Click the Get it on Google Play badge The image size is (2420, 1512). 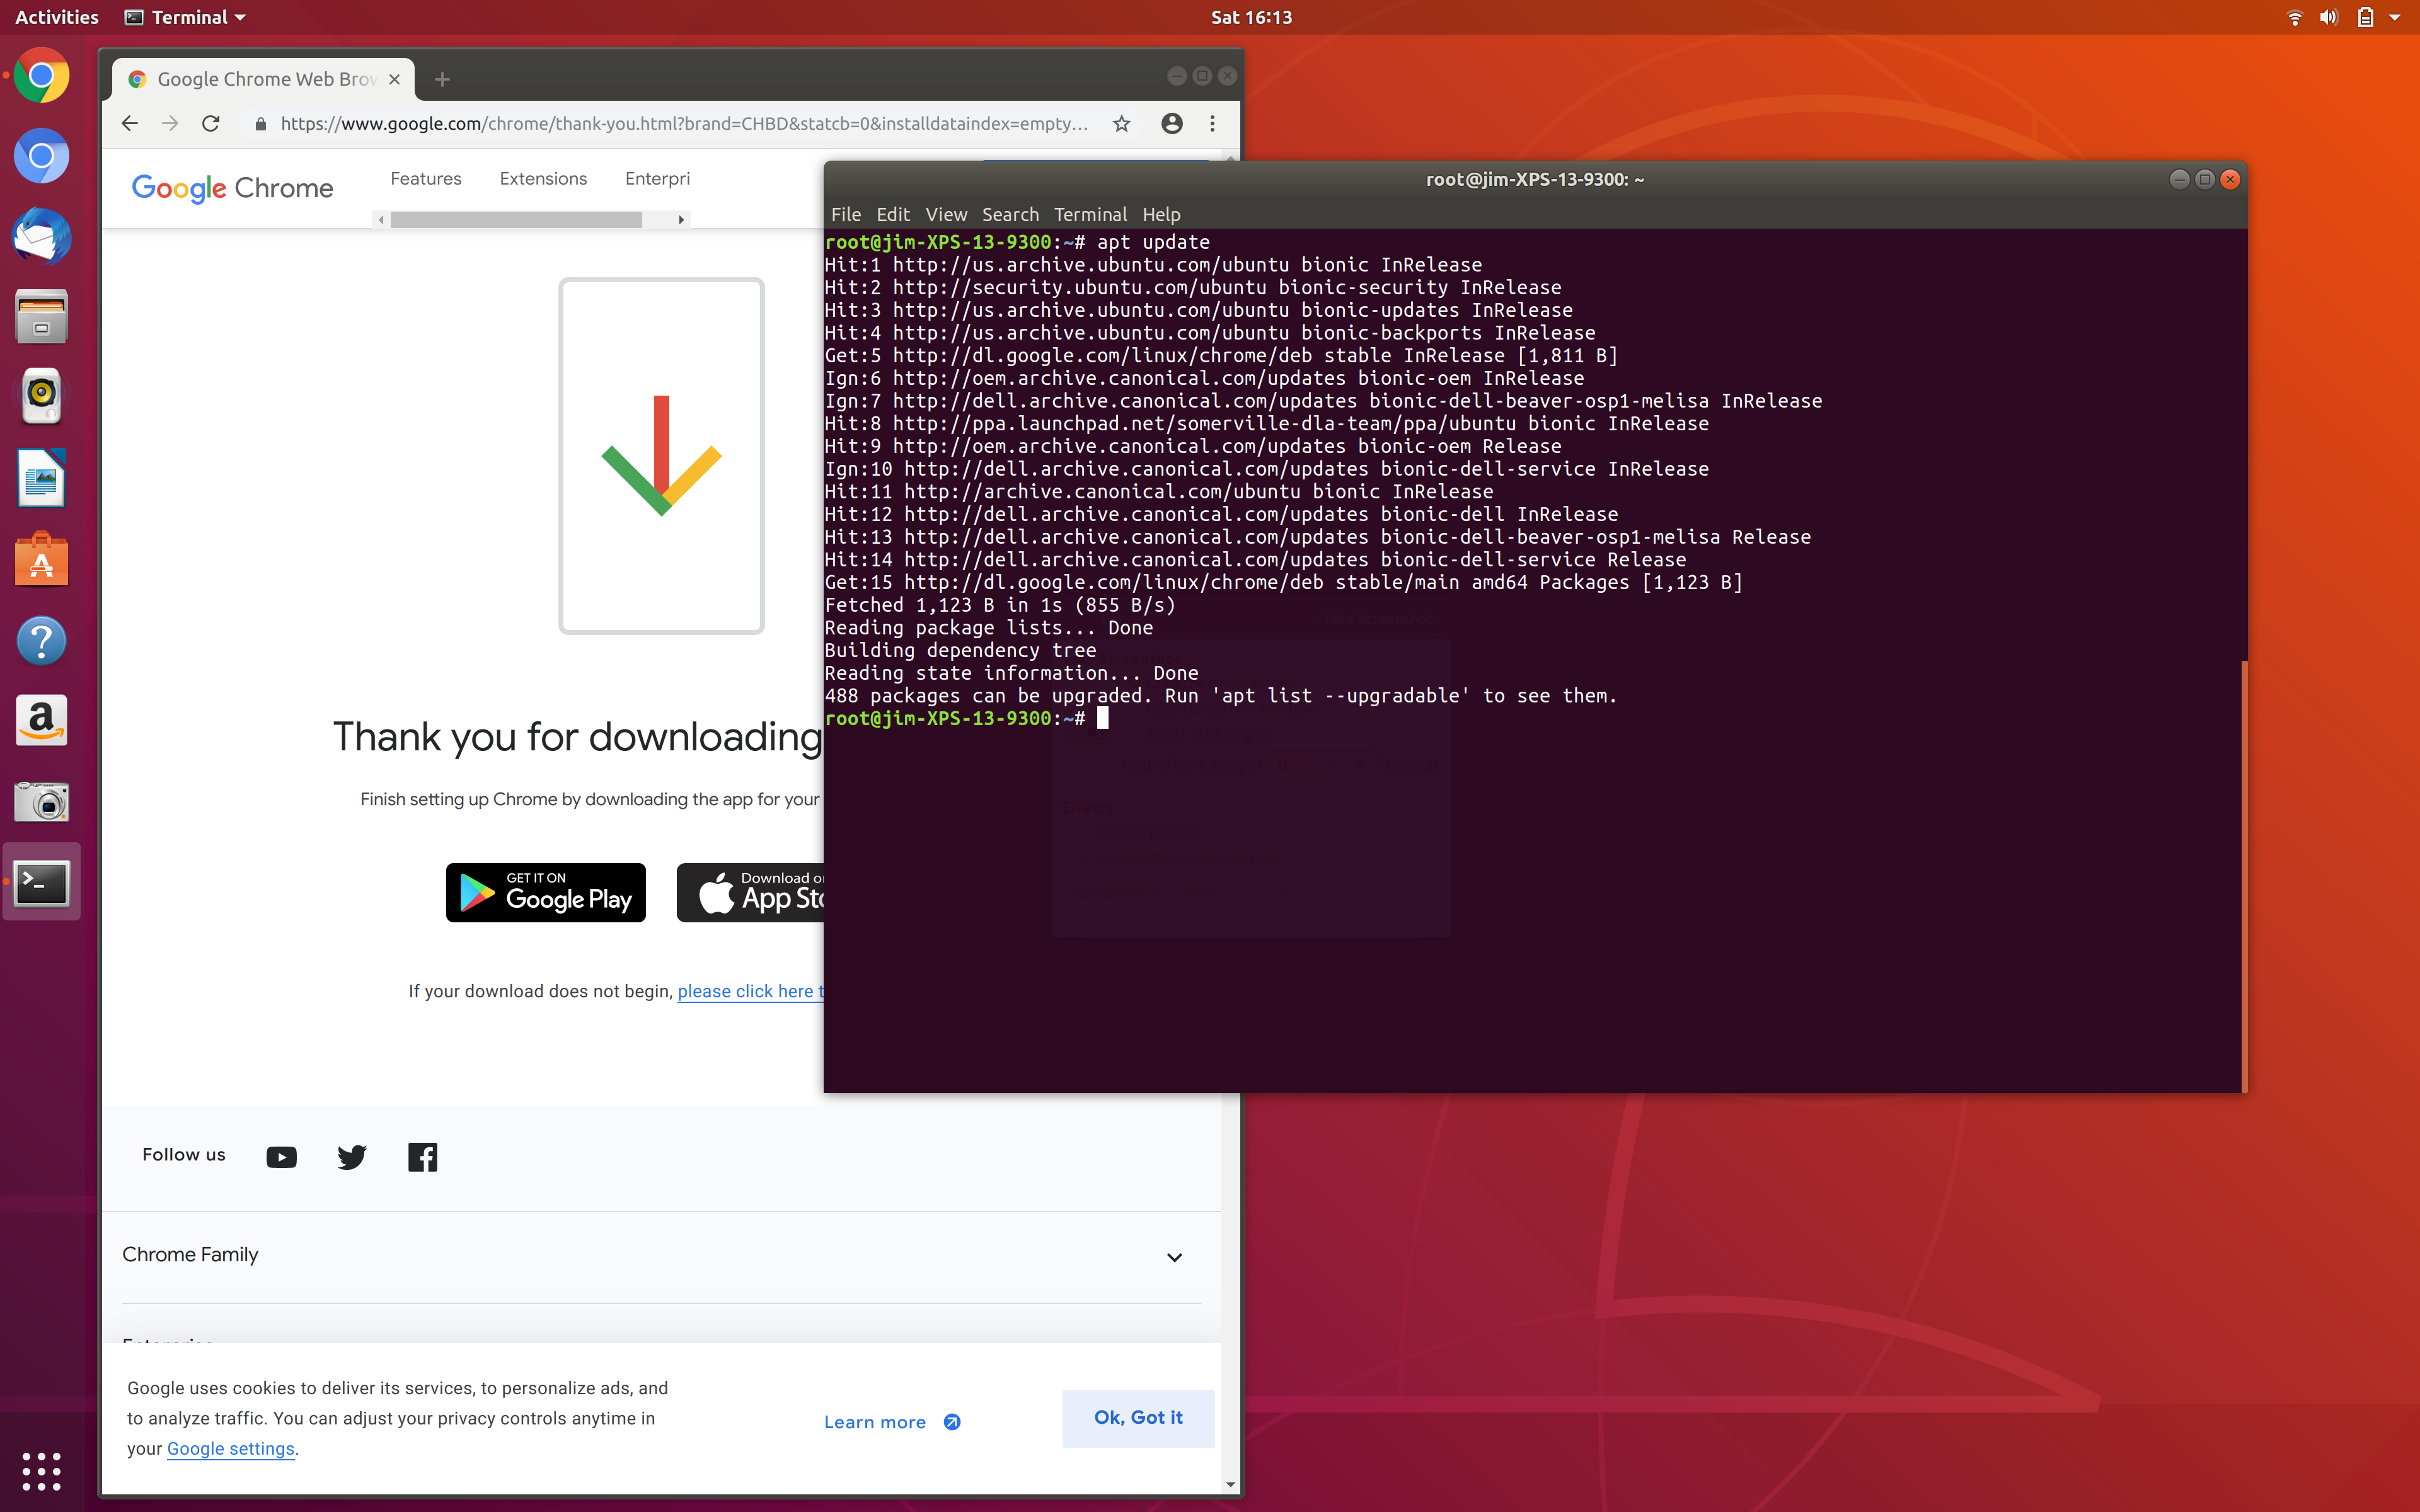[546, 892]
